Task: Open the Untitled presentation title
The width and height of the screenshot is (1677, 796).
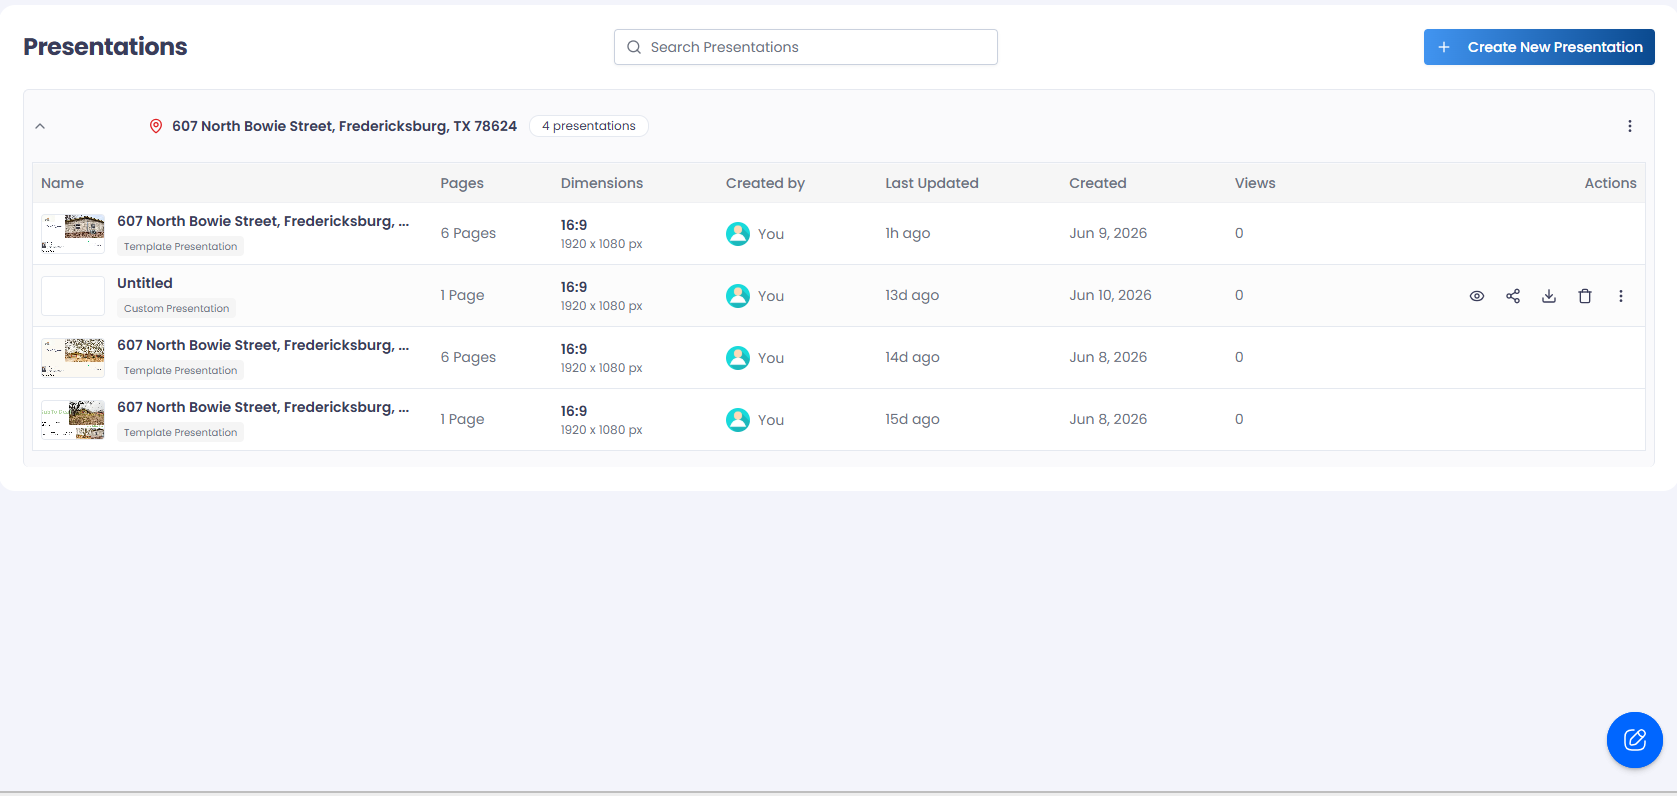Action: 145,283
